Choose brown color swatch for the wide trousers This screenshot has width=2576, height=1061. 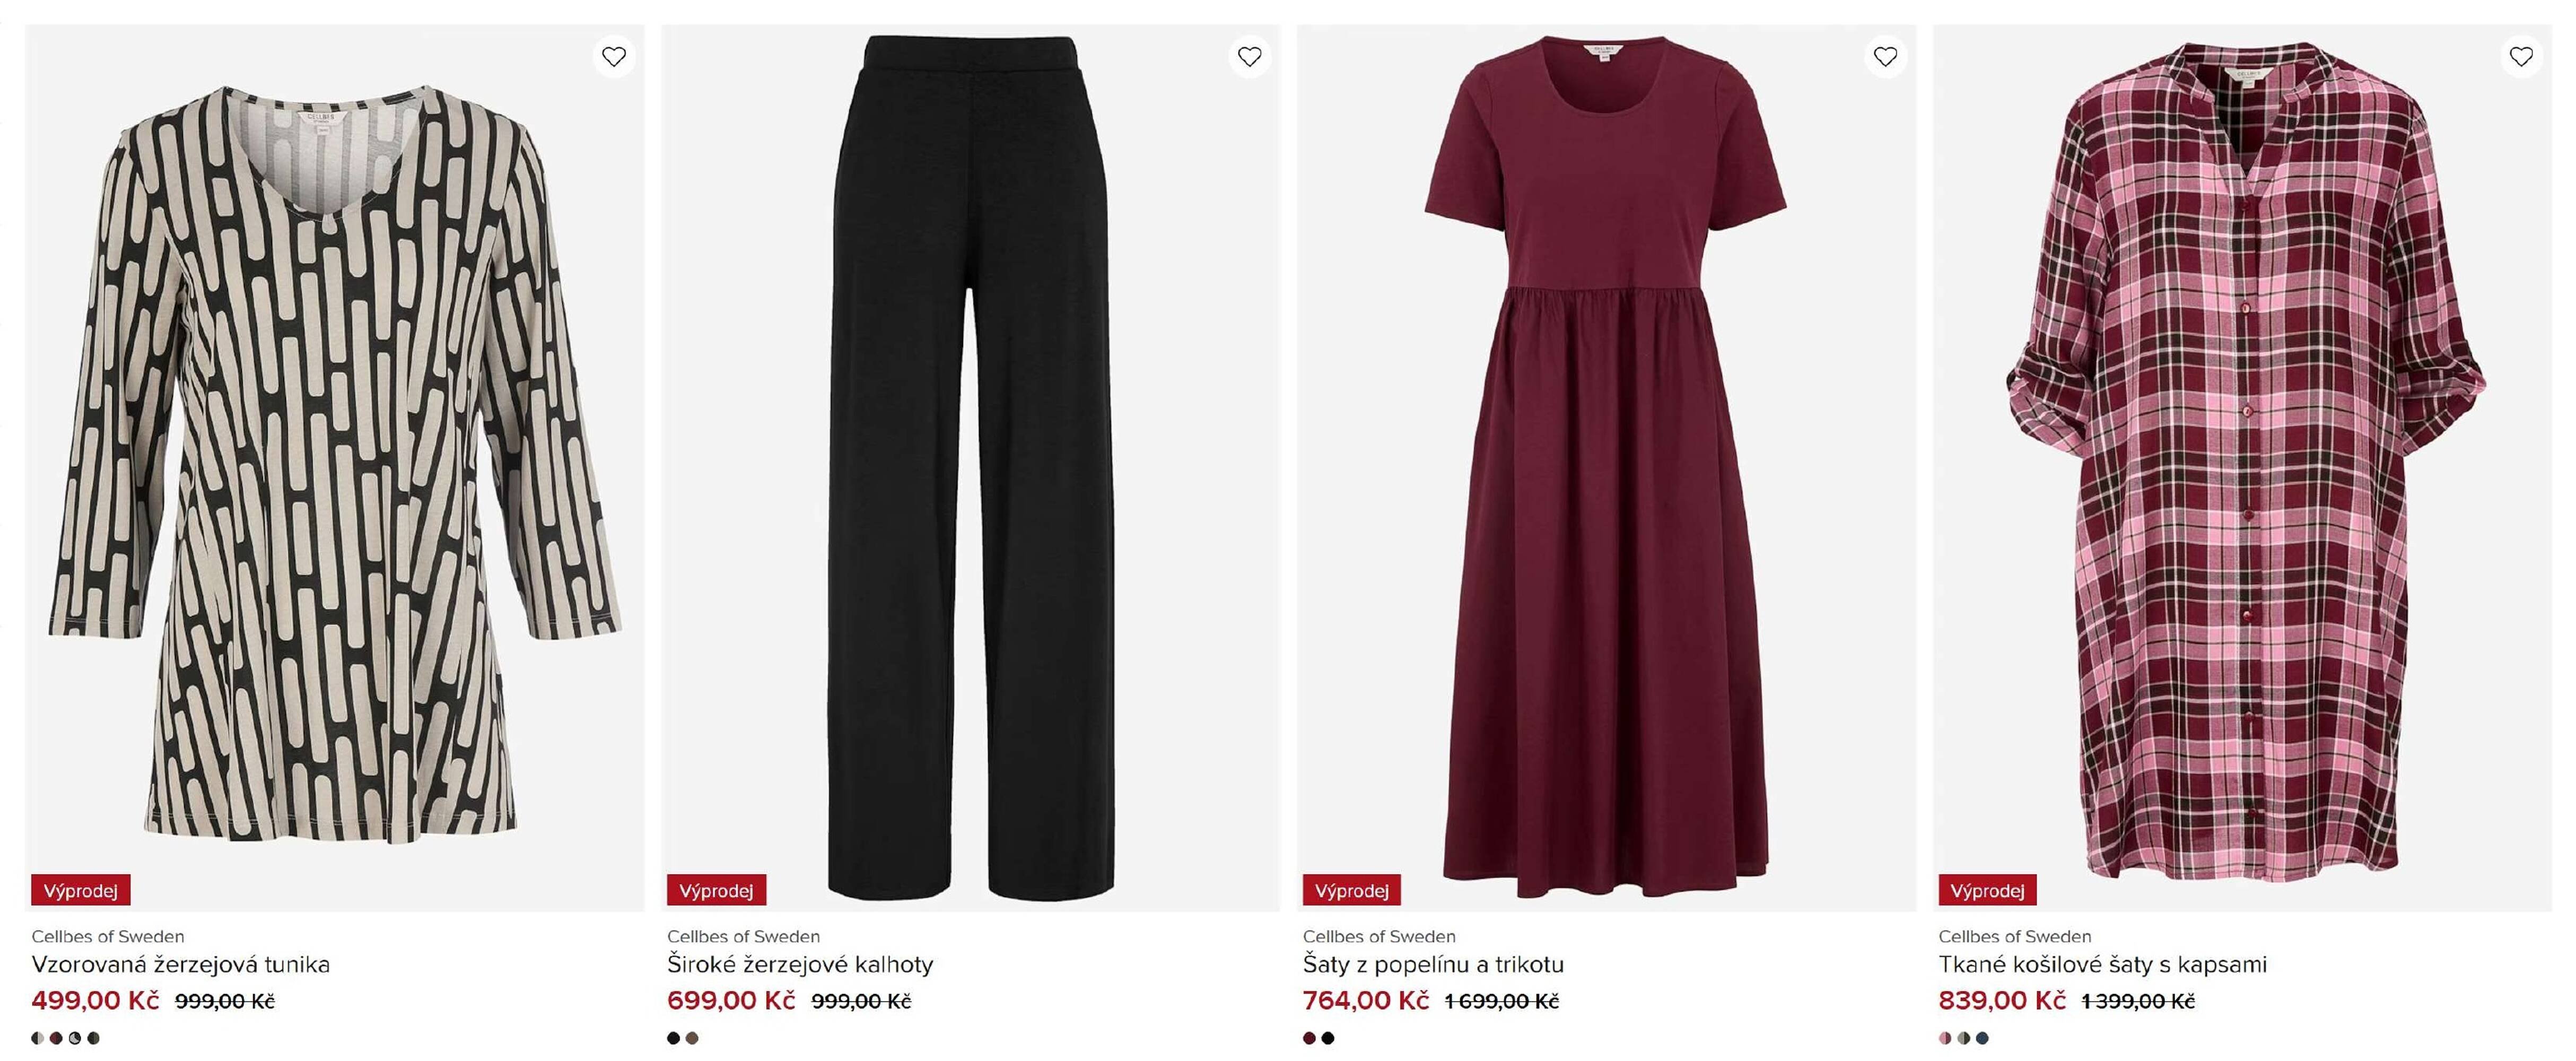692,1038
